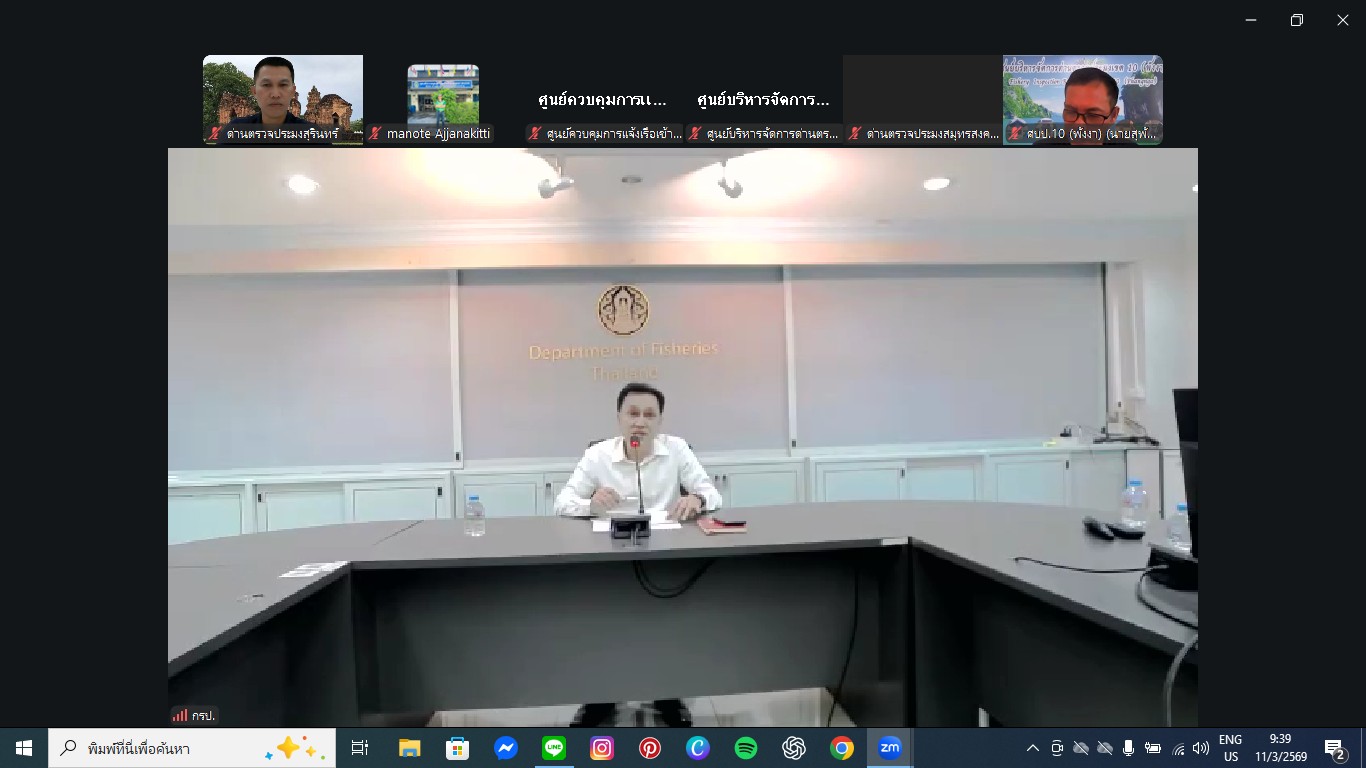
Task: Open the ChatGPT taskbar icon
Action: coord(794,748)
